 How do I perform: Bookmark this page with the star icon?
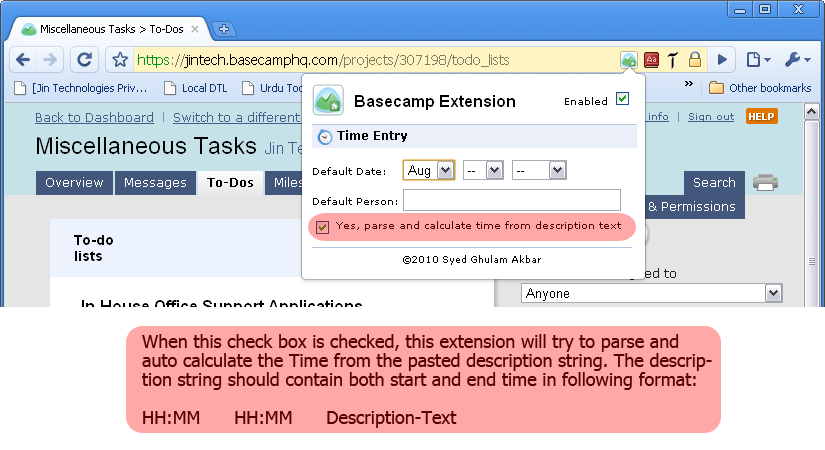(x=120, y=59)
